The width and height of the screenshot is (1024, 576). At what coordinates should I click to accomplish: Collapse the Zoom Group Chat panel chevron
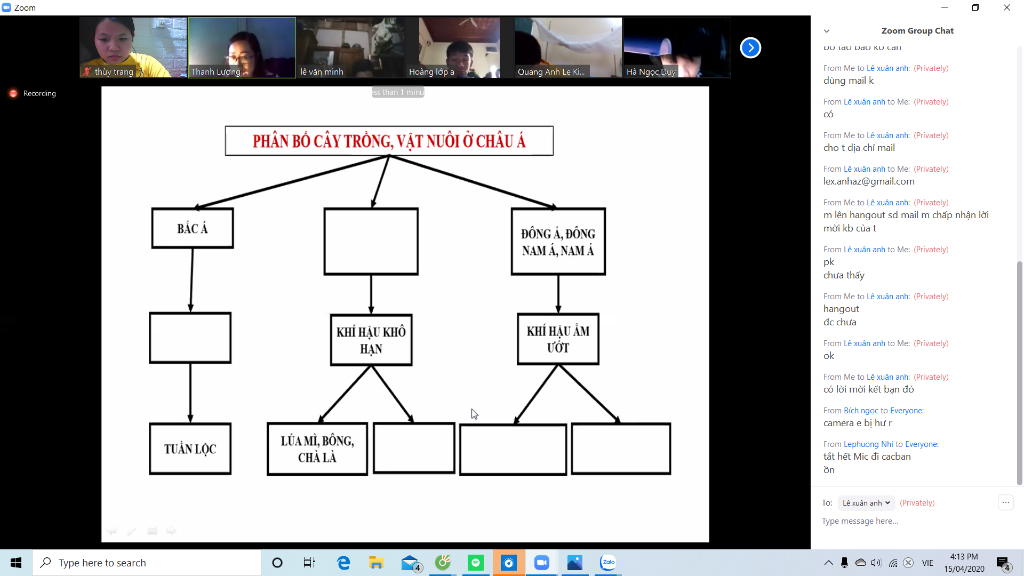click(x=826, y=31)
